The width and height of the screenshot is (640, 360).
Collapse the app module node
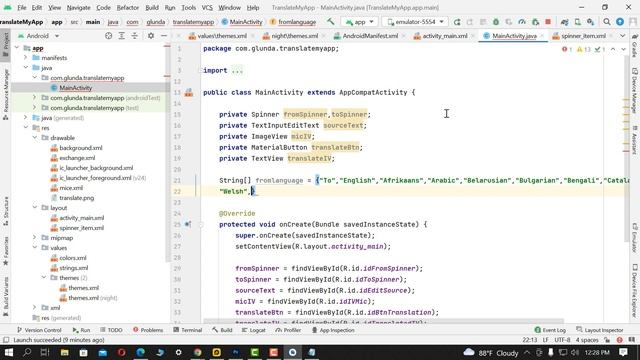point(17,48)
